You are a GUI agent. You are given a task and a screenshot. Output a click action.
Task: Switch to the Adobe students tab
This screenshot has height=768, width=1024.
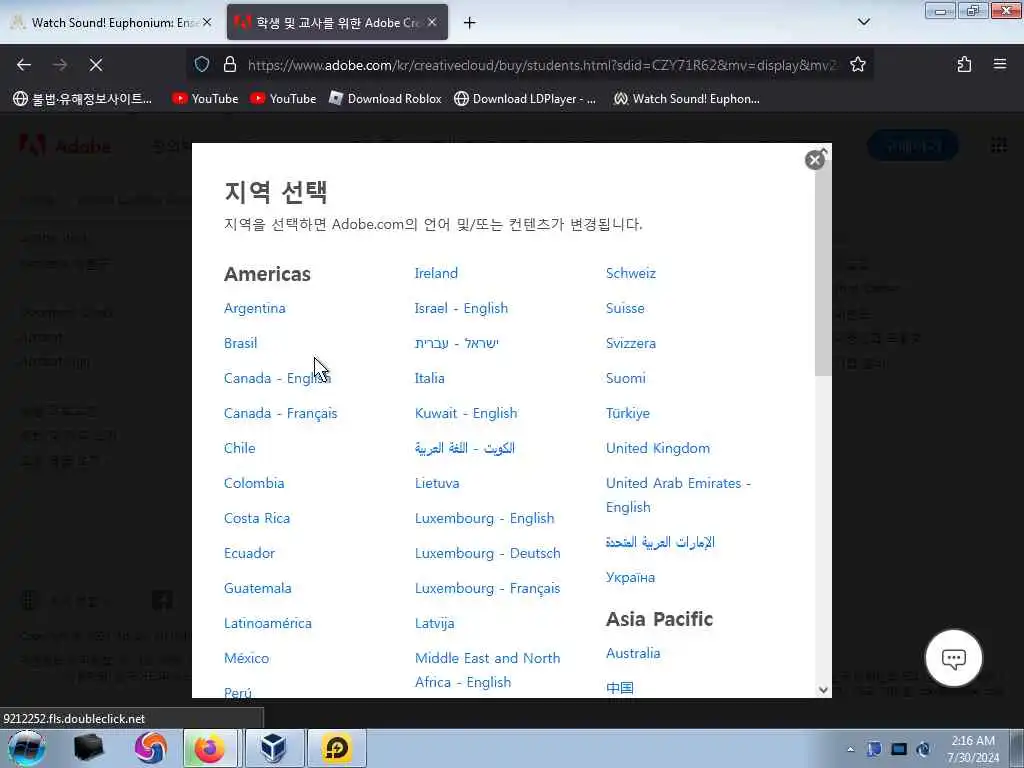click(337, 23)
